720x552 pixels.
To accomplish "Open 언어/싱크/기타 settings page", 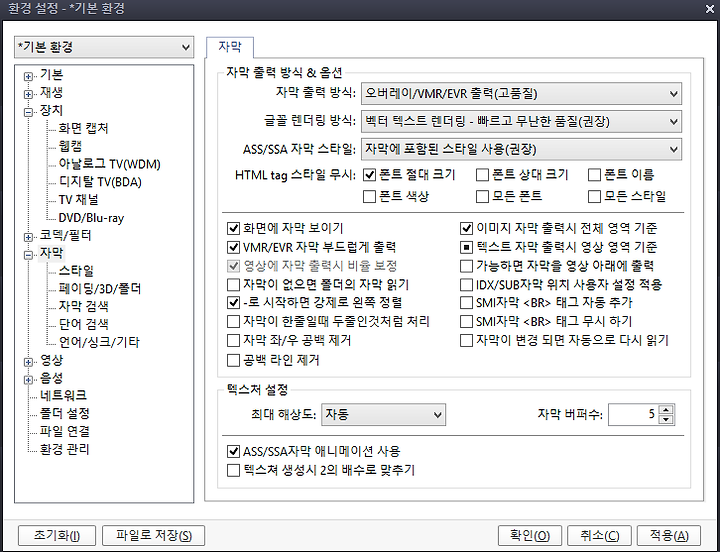I will click(99, 342).
